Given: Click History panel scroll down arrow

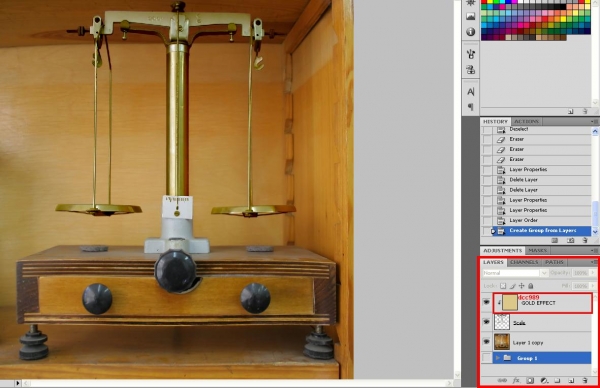Looking at the screenshot, I should click(x=595, y=231).
